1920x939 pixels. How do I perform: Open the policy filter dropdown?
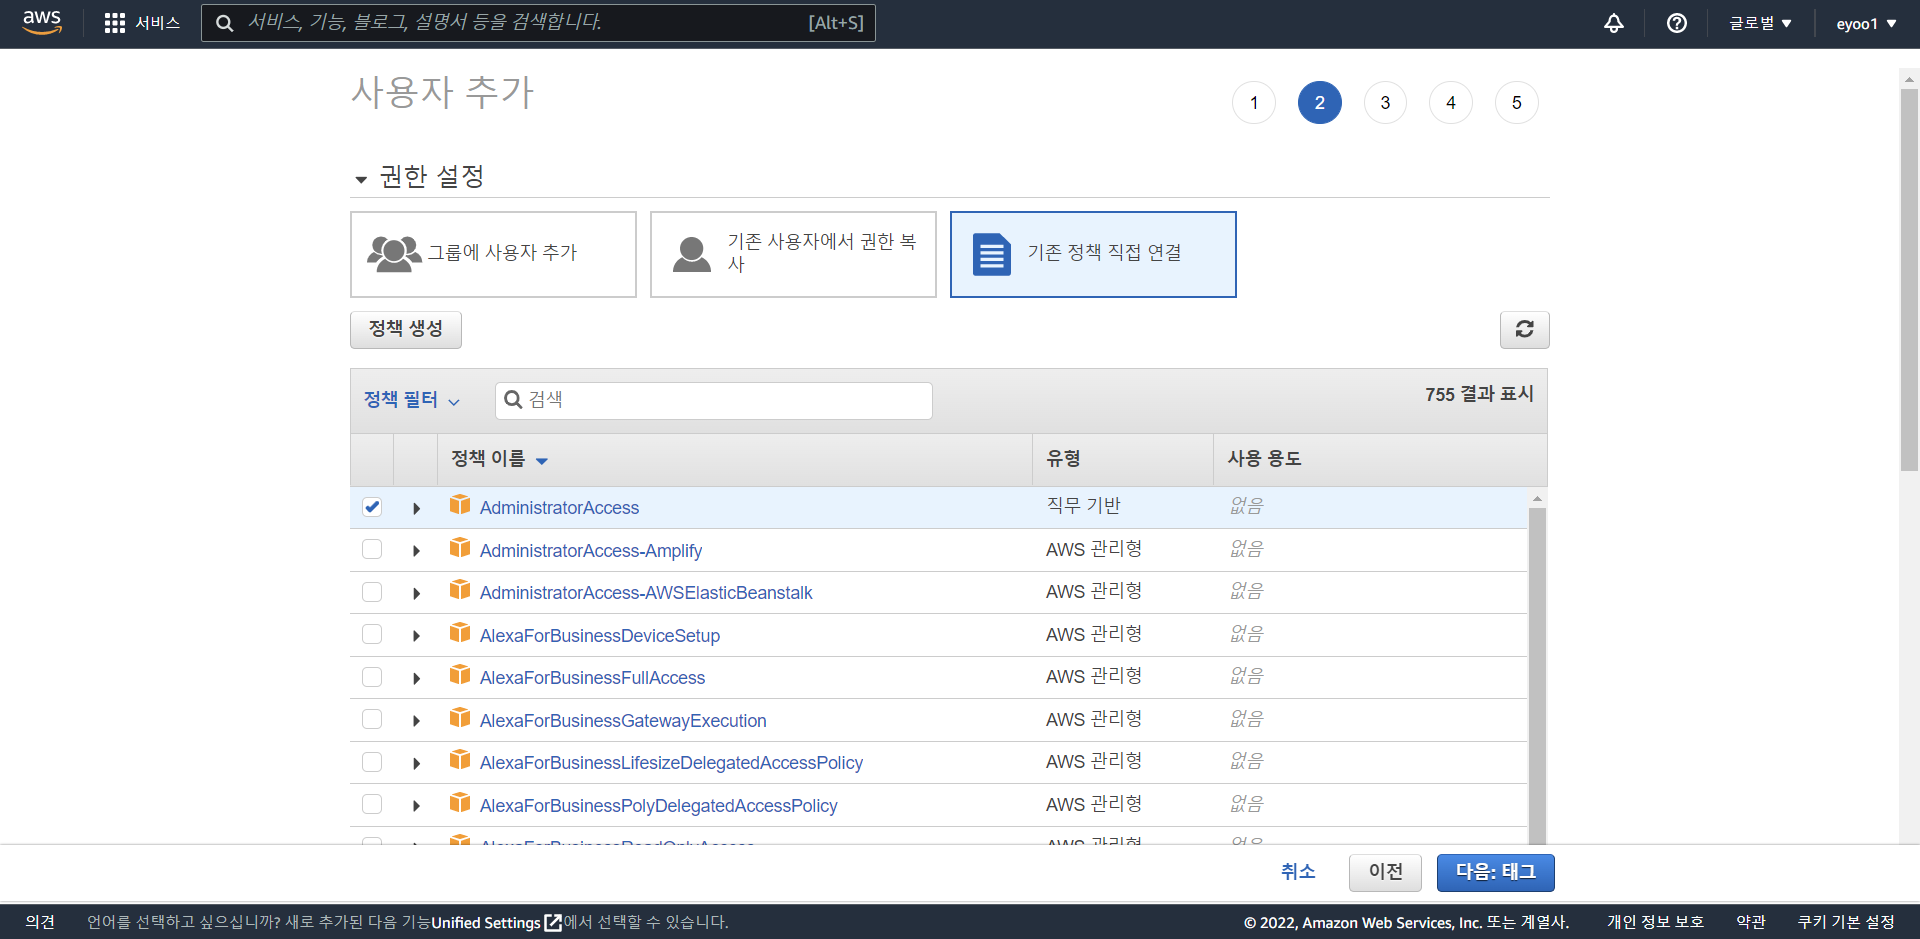pyautogui.click(x=411, y=400)
